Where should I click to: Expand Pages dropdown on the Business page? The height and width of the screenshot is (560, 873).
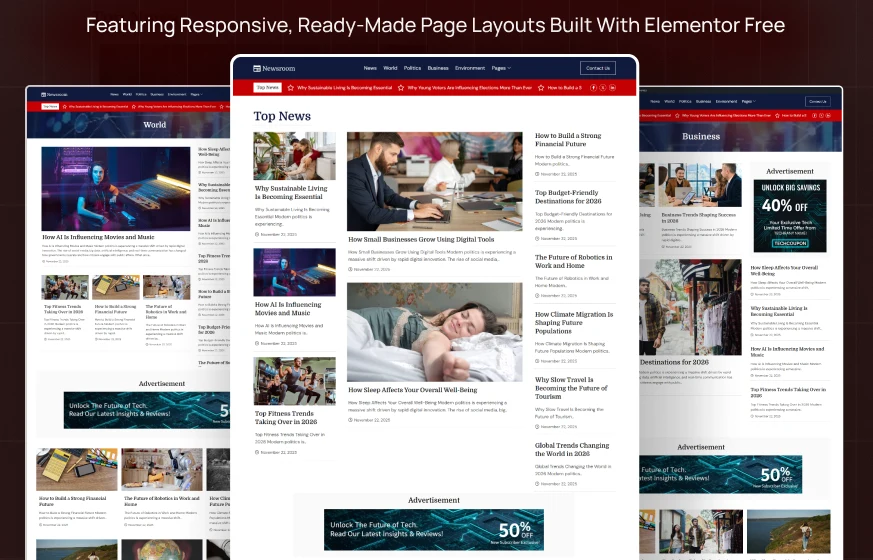(x=749, y=101)
